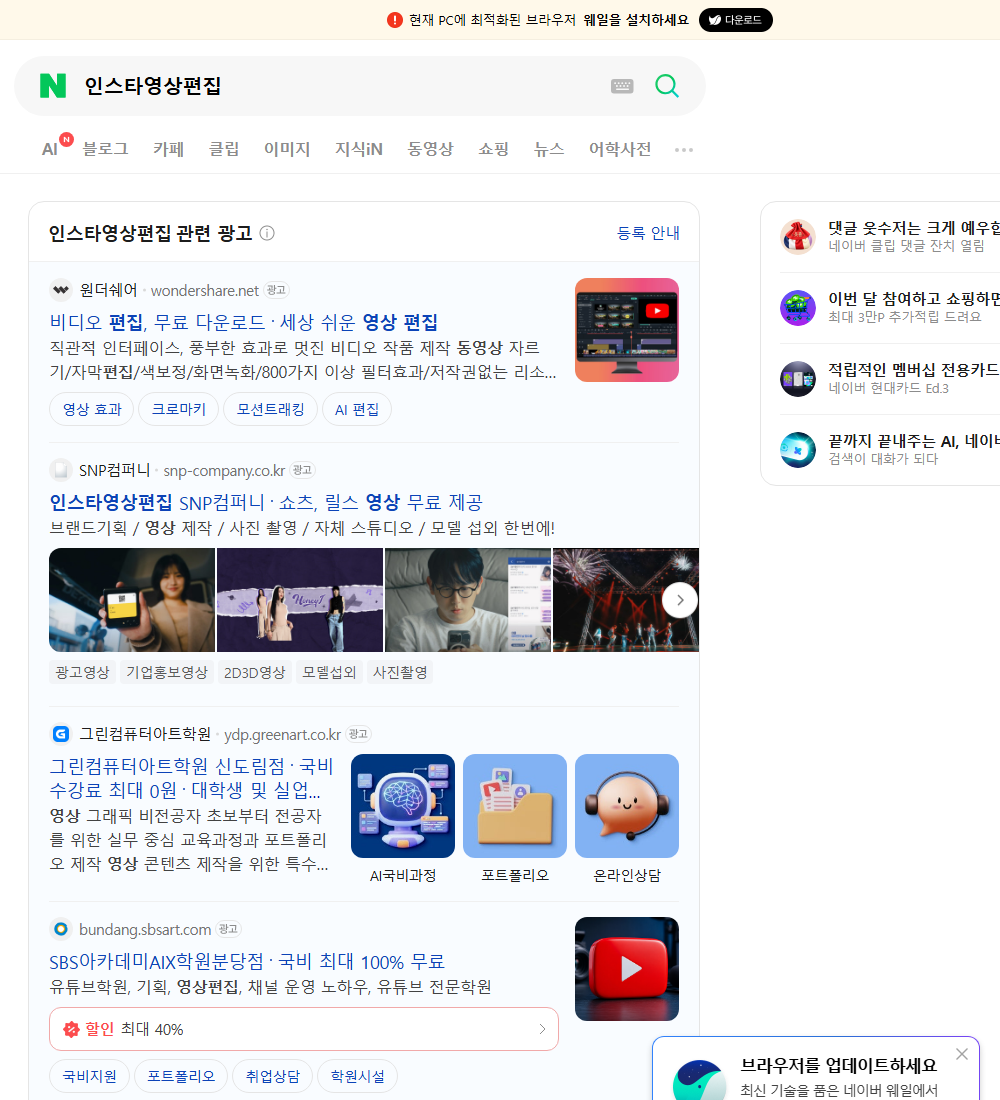Switch to the 뉴스 tab
Viewport: 1000px width, 1100px height.
point(549,149)
